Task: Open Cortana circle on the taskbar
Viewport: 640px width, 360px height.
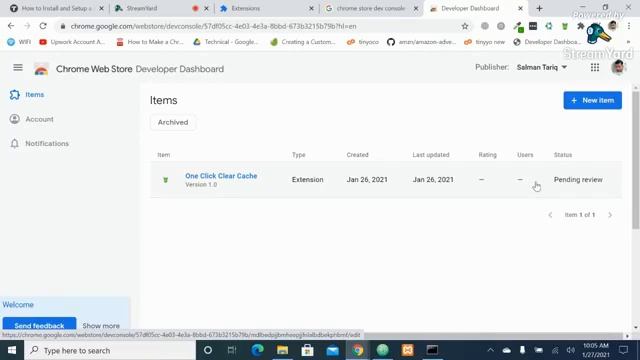Action: (x=208, y=350)
